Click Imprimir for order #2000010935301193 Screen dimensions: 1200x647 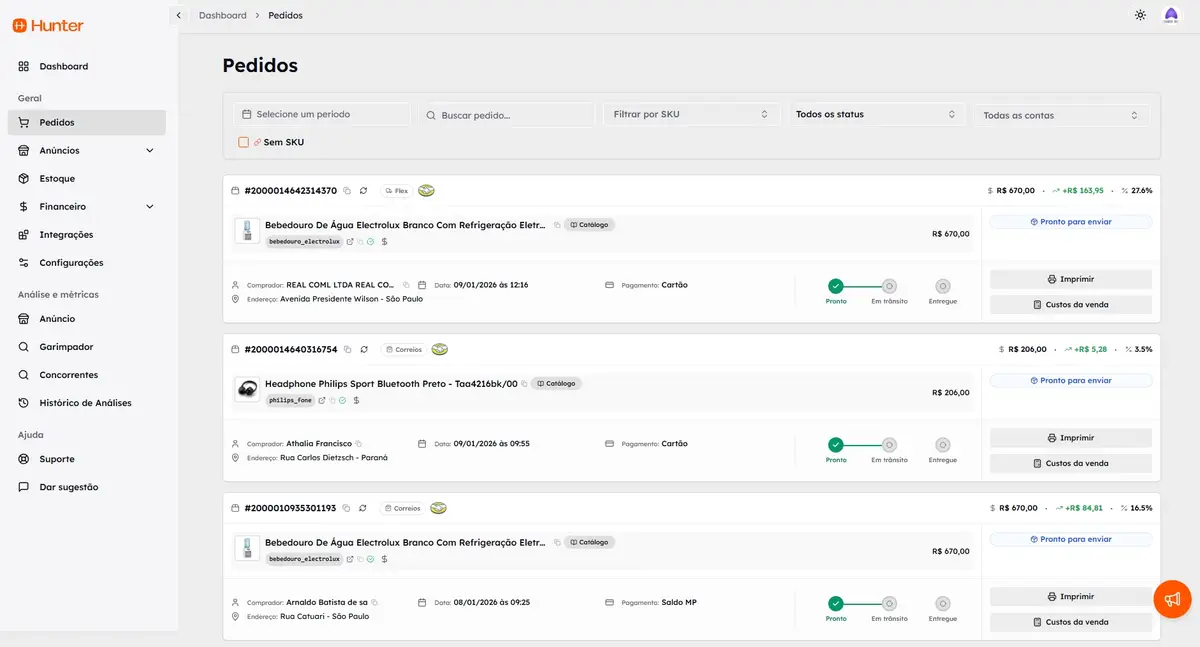(x=1071, y=596)
